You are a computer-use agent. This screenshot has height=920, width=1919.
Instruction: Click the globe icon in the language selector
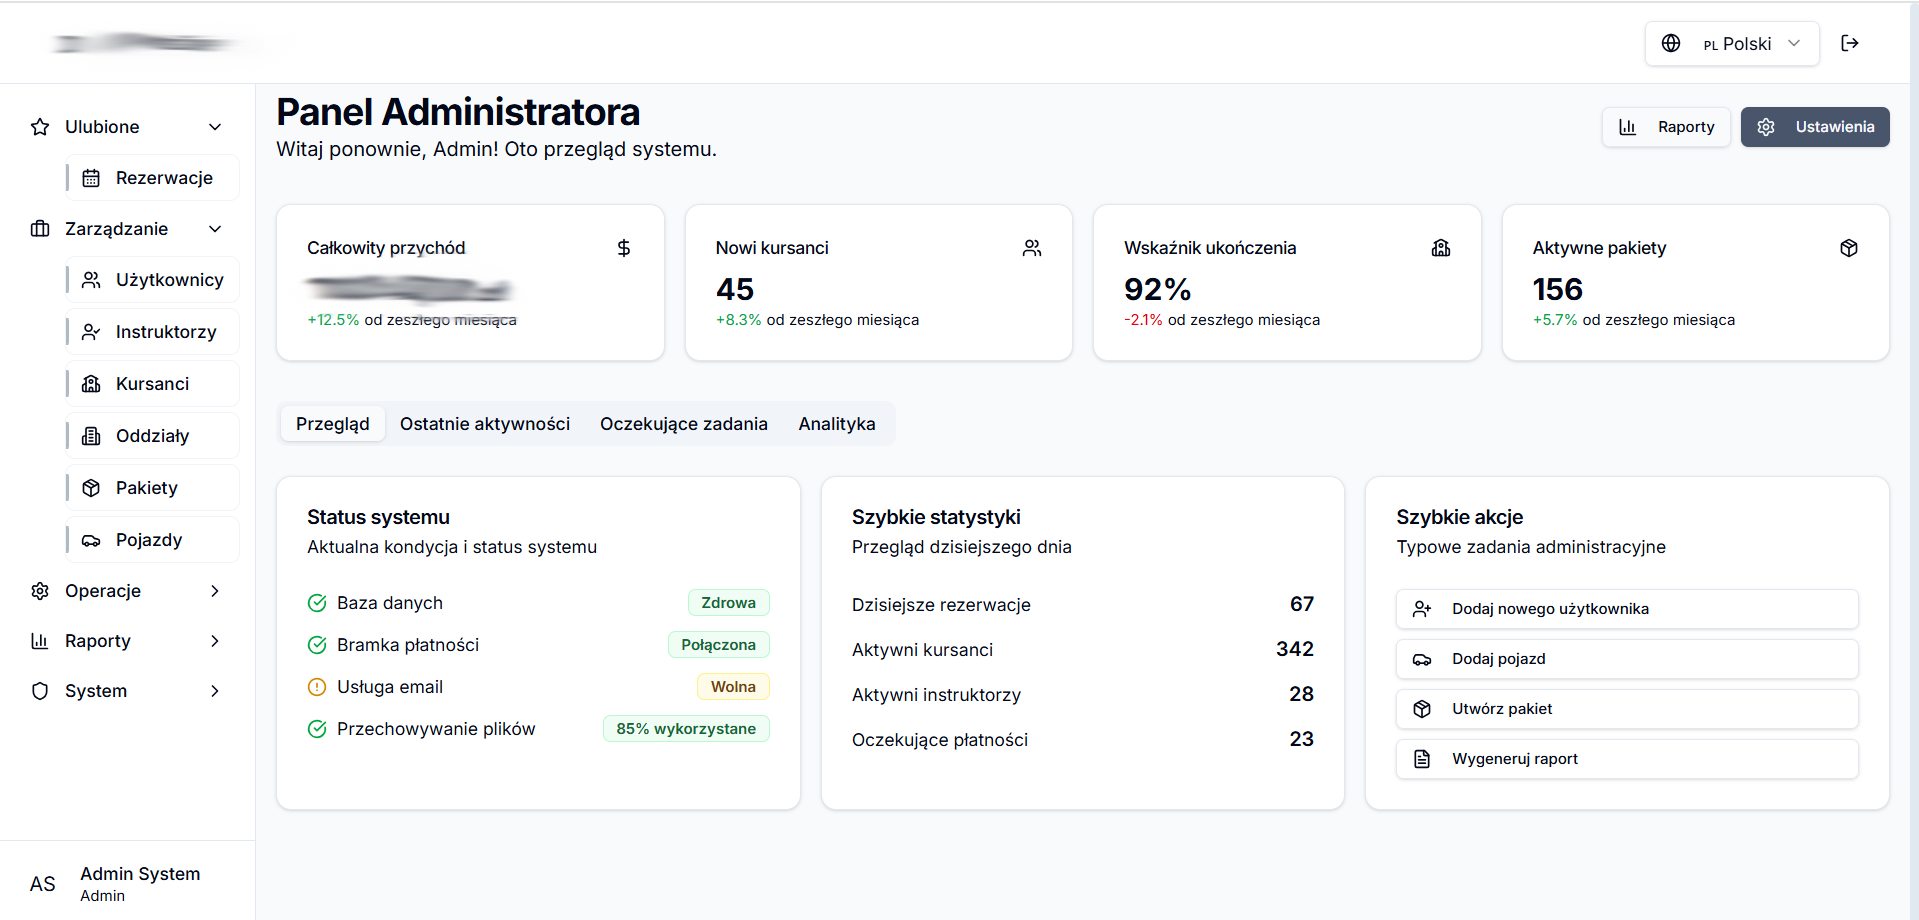click(x=1670, y=43)
